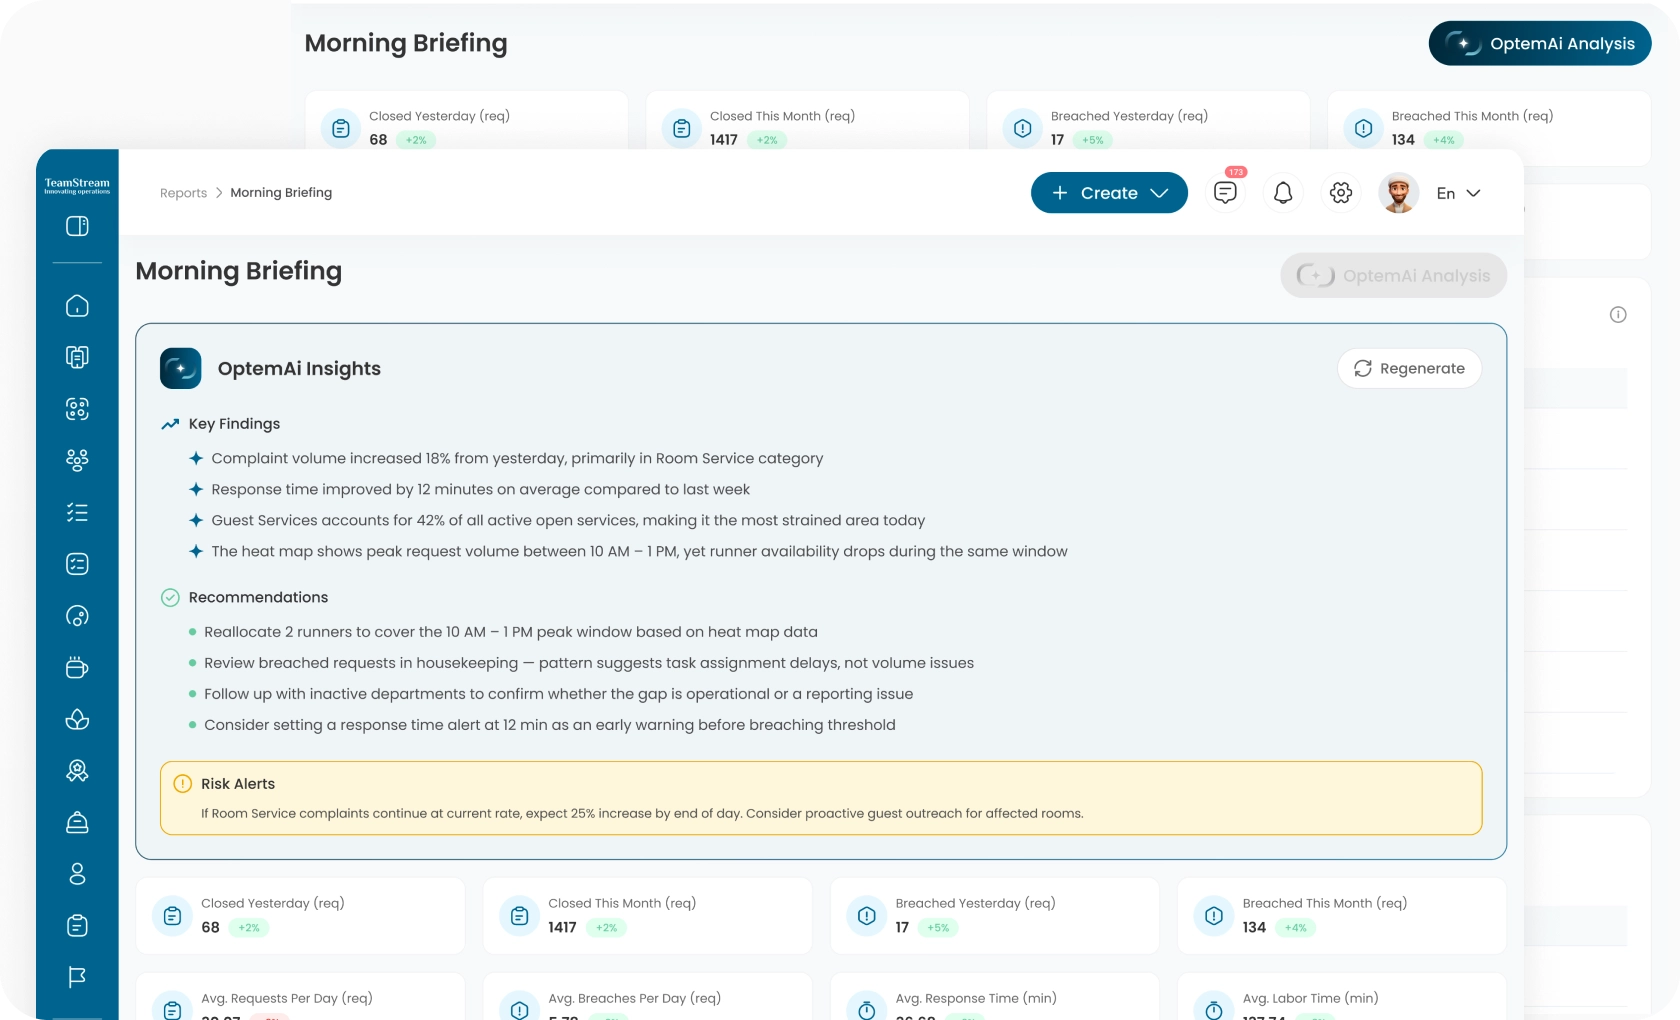The height and width of the screenshot is (1020, 1680).
Task: Expand the En language dropdown
Action: click(1458, 193)
